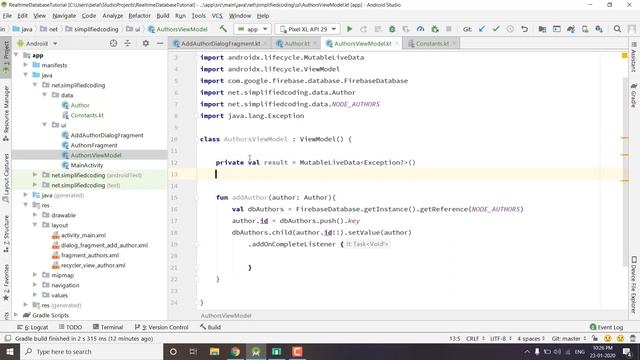The width and height of the screenshot is (640, 360).
Task: Hide the Project panel with minus icon
Action: pyautogui.click(x=160, y=43)
